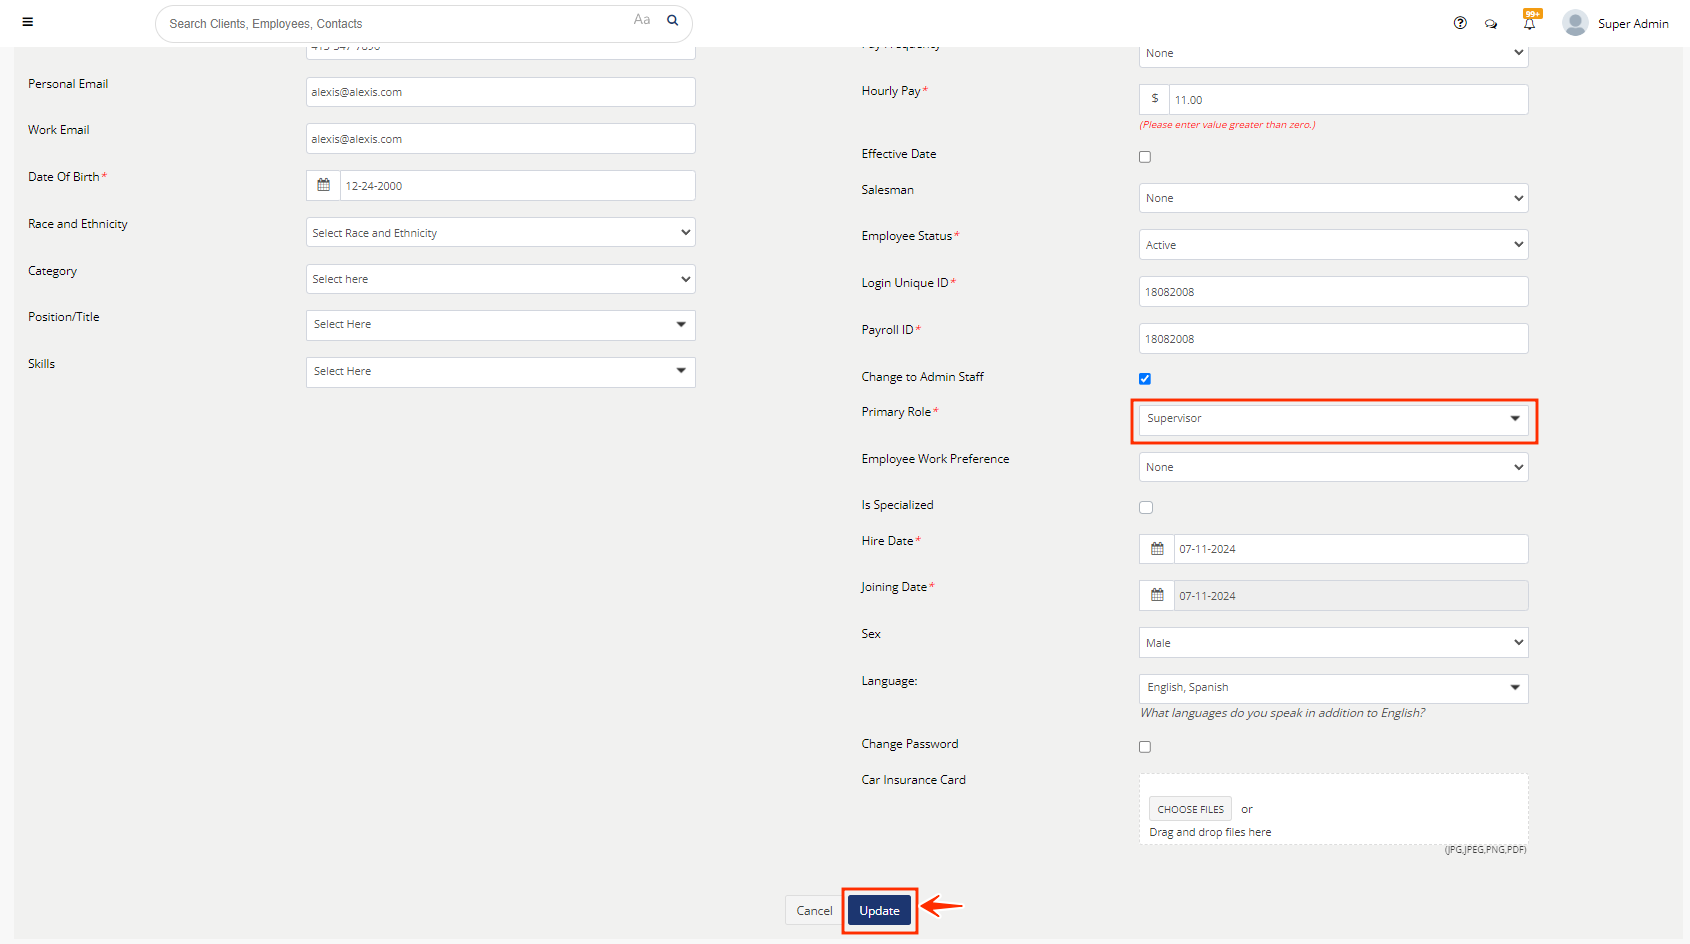Open the Super Admin profile menu
The image size is (1690, 944).
[1616, 23]
